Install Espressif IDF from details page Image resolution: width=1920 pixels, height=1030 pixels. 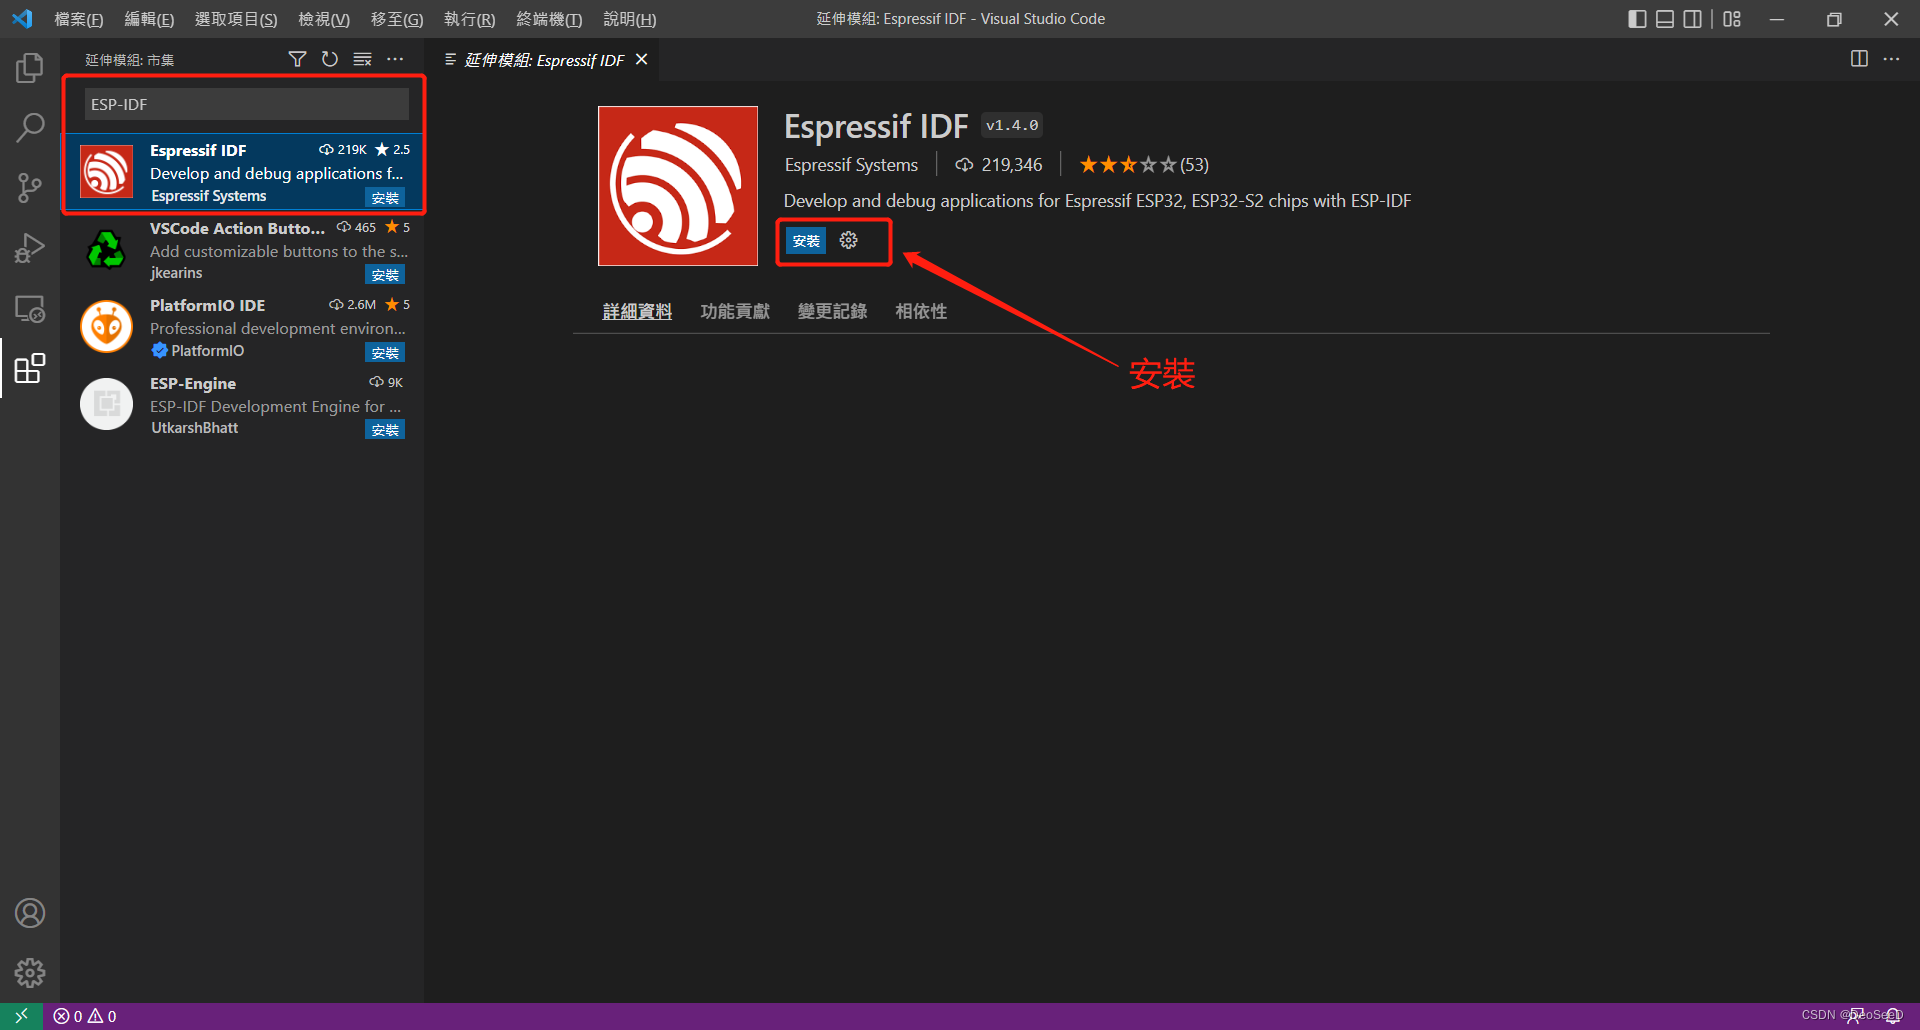pos(806,241)
